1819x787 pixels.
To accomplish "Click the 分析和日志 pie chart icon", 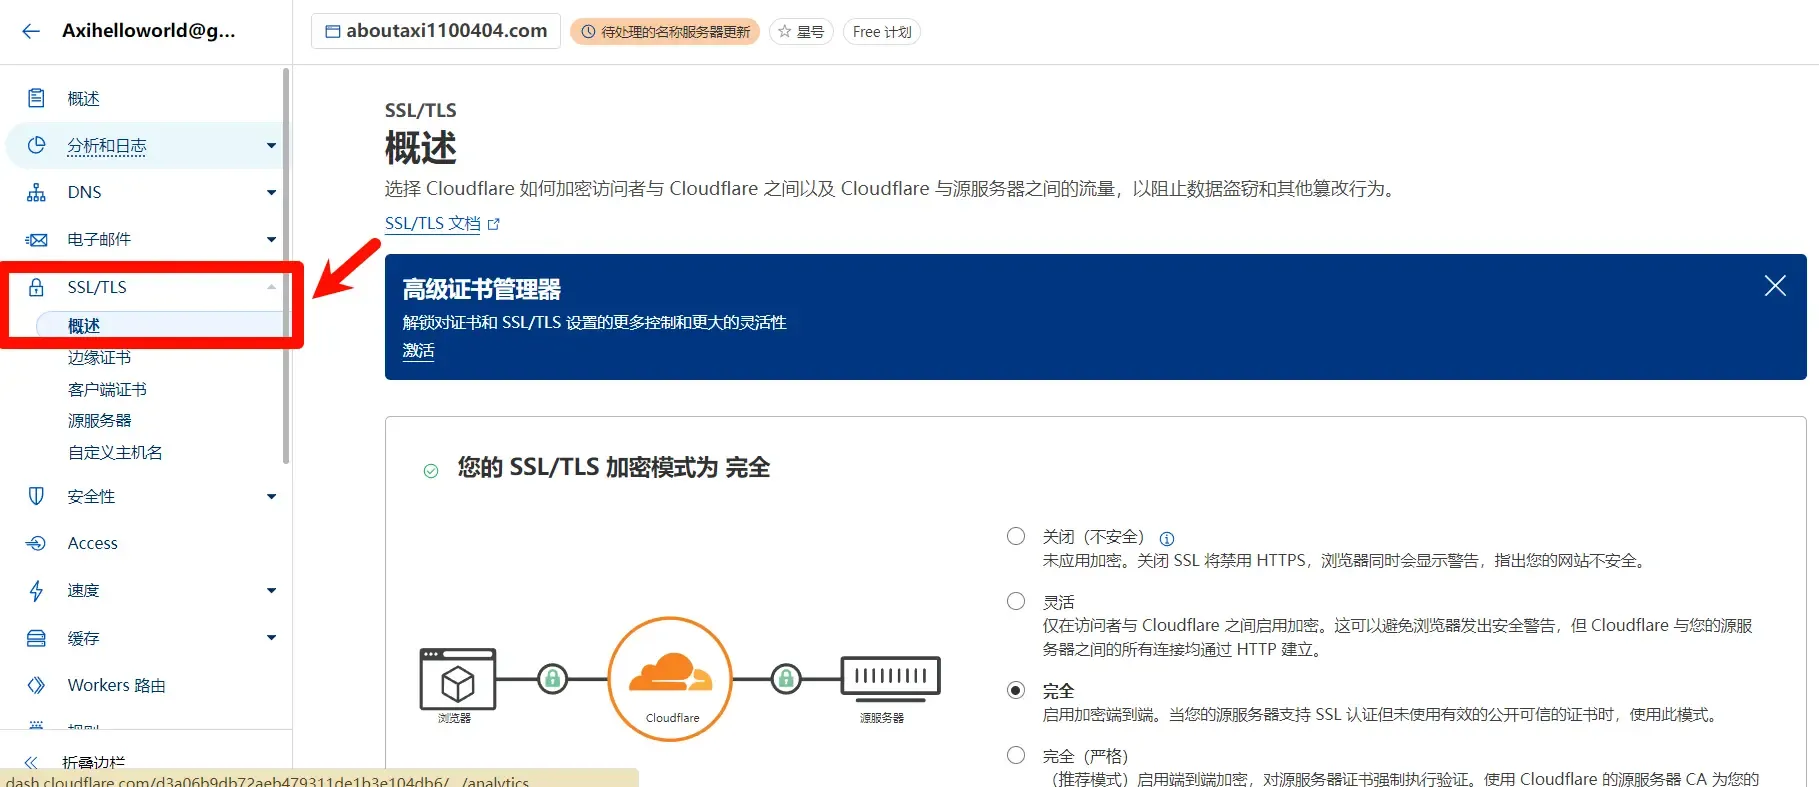I will point(36,145).
